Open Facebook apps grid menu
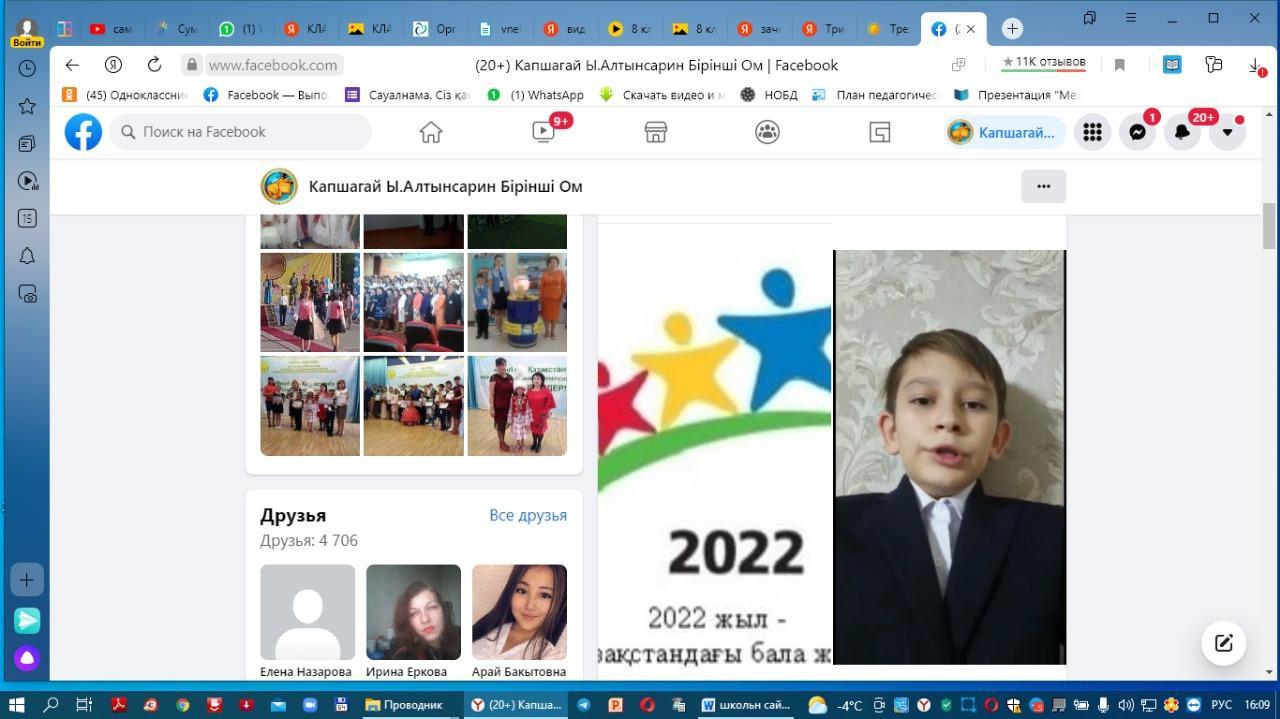 coord(1092,132)
